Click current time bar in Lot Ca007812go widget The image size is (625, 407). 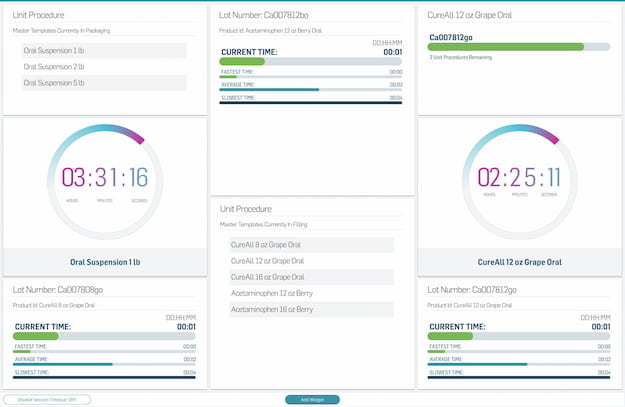point(519,336)
